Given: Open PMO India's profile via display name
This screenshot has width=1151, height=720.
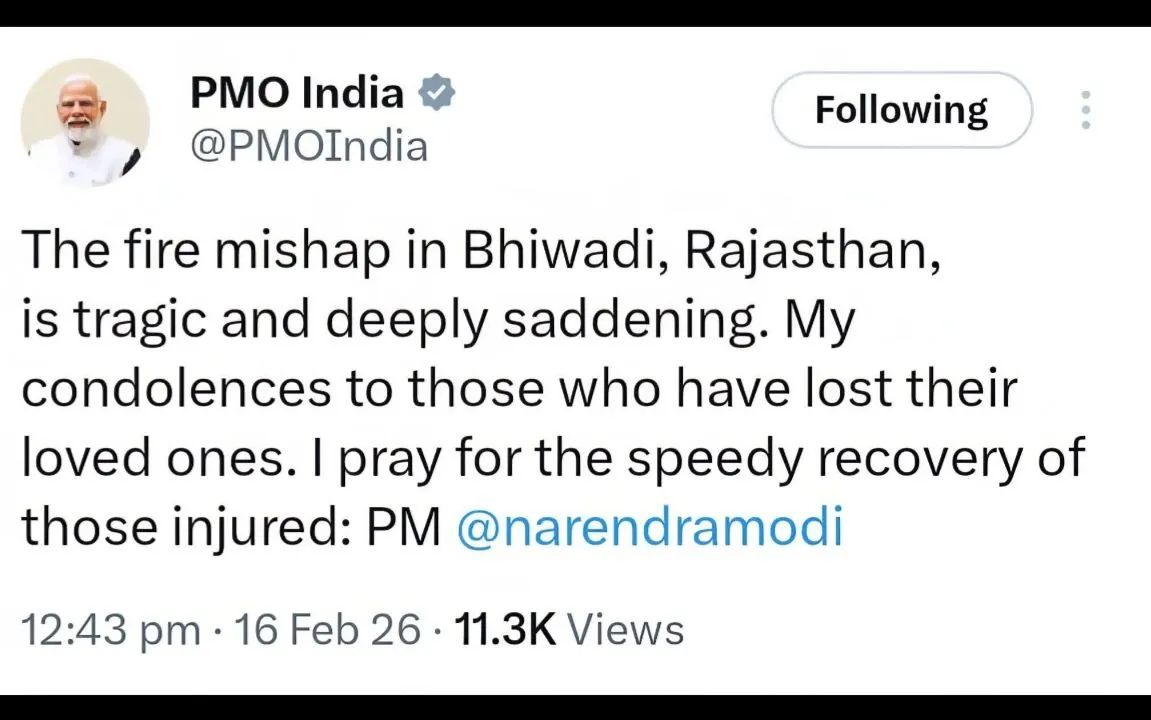Looking at the screenshot, I should [x=296, y=92].
